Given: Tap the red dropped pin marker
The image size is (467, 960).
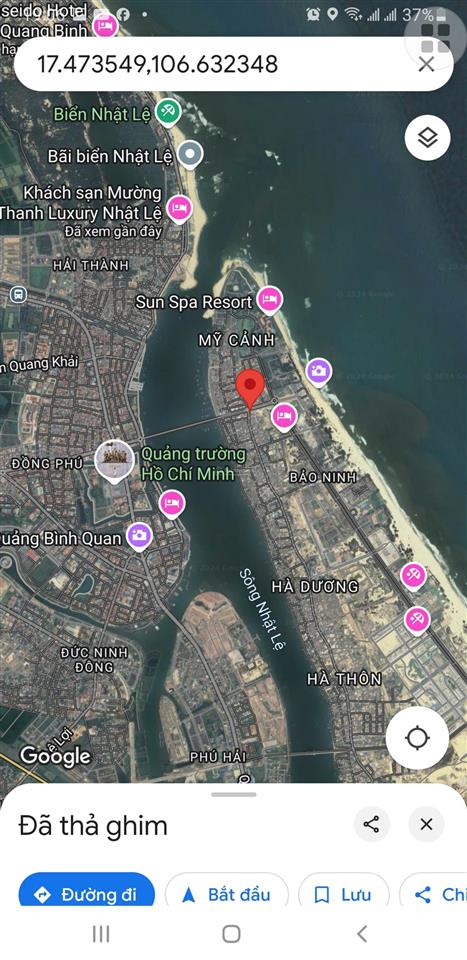Looking at the screenshot, I should click(250, 389).
